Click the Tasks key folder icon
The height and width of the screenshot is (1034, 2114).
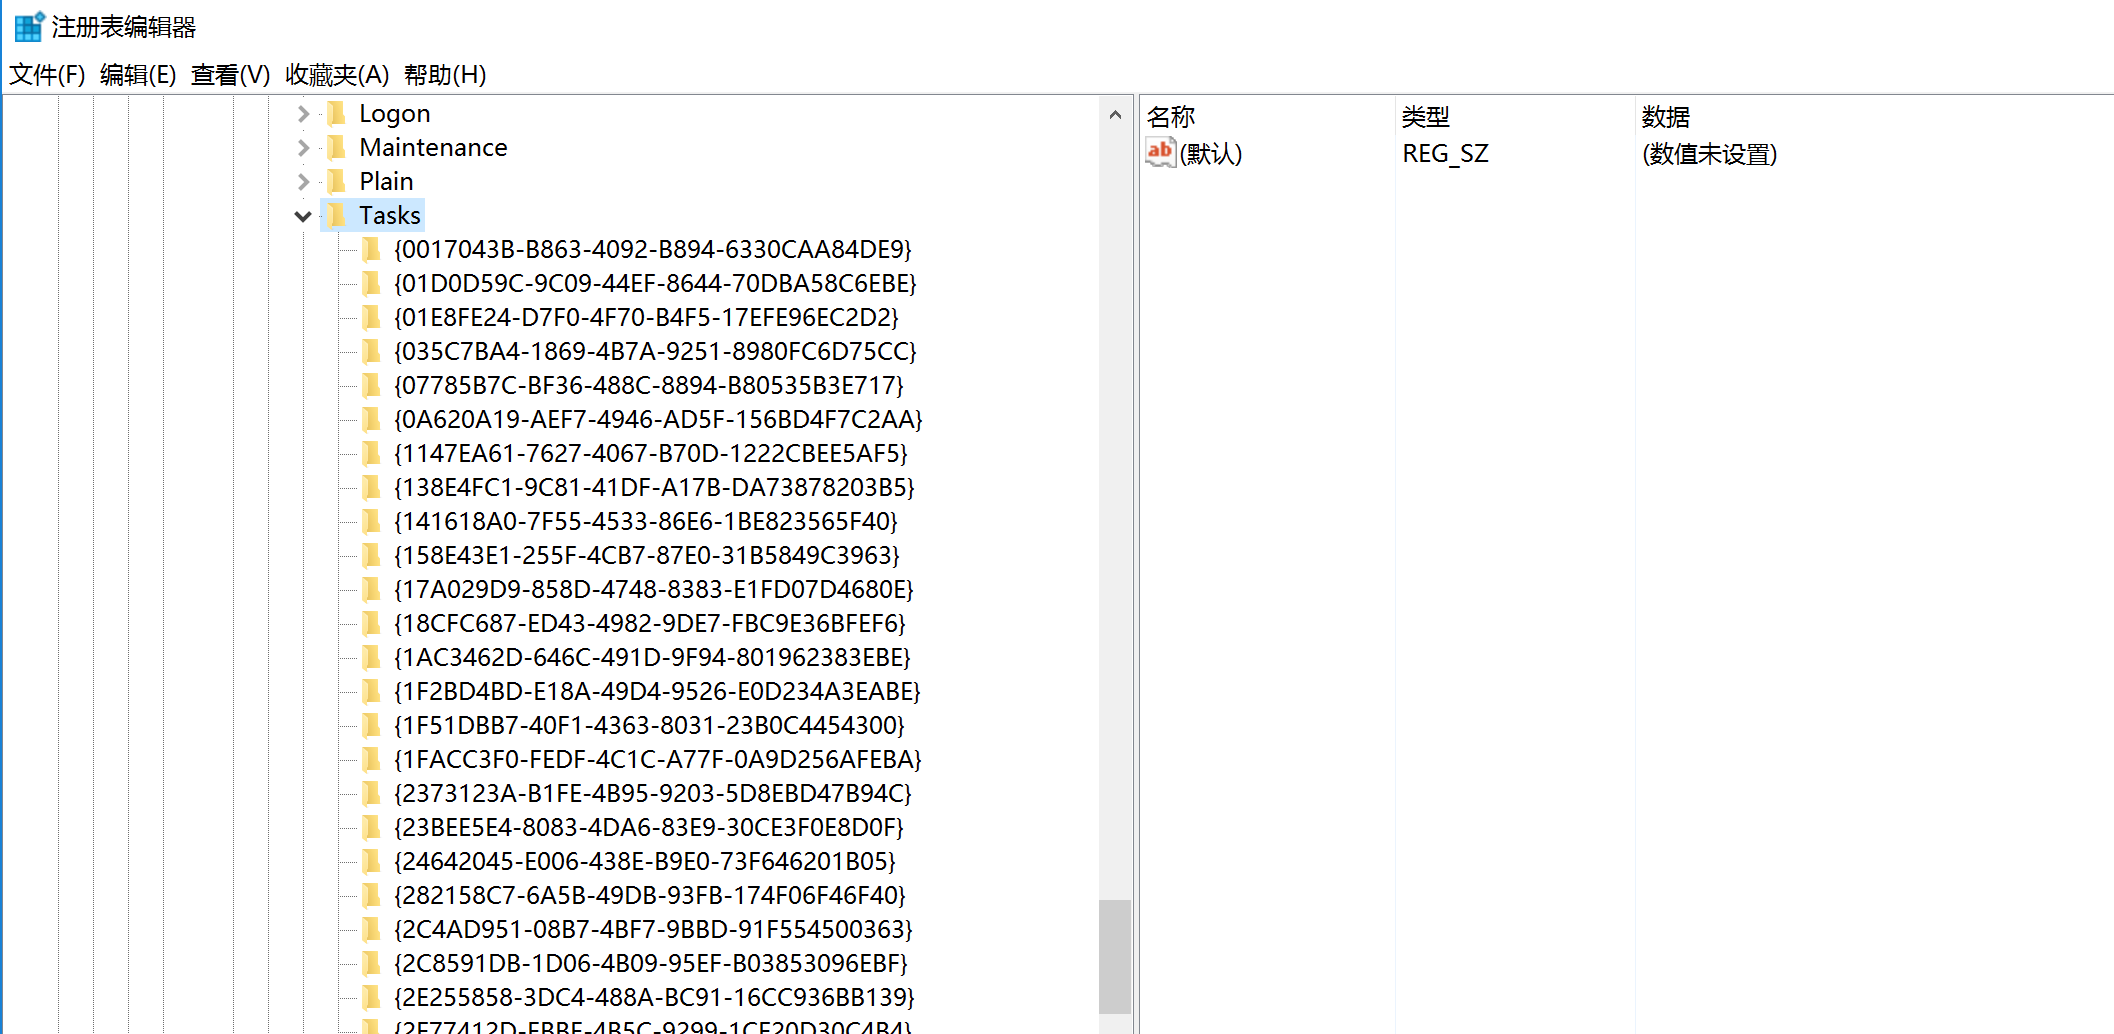338,216
